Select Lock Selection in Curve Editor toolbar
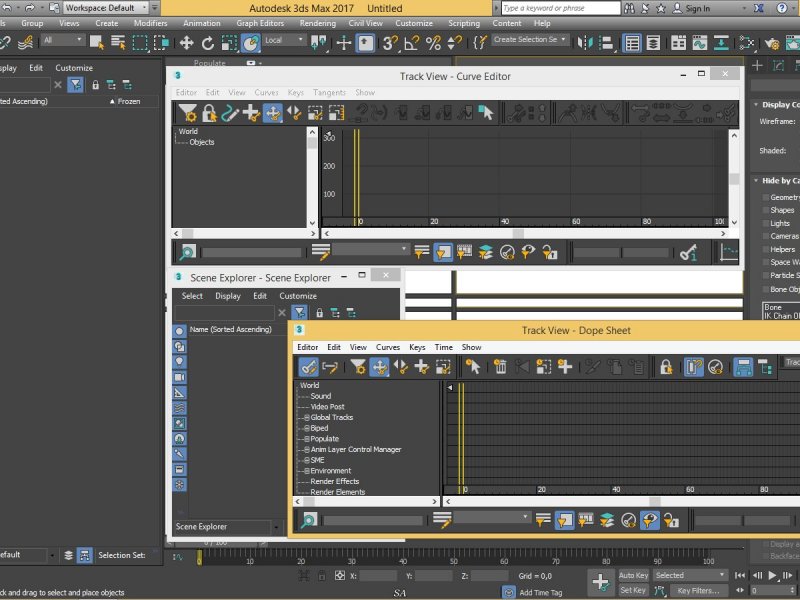The image size is (800, 600). point(209,113)
